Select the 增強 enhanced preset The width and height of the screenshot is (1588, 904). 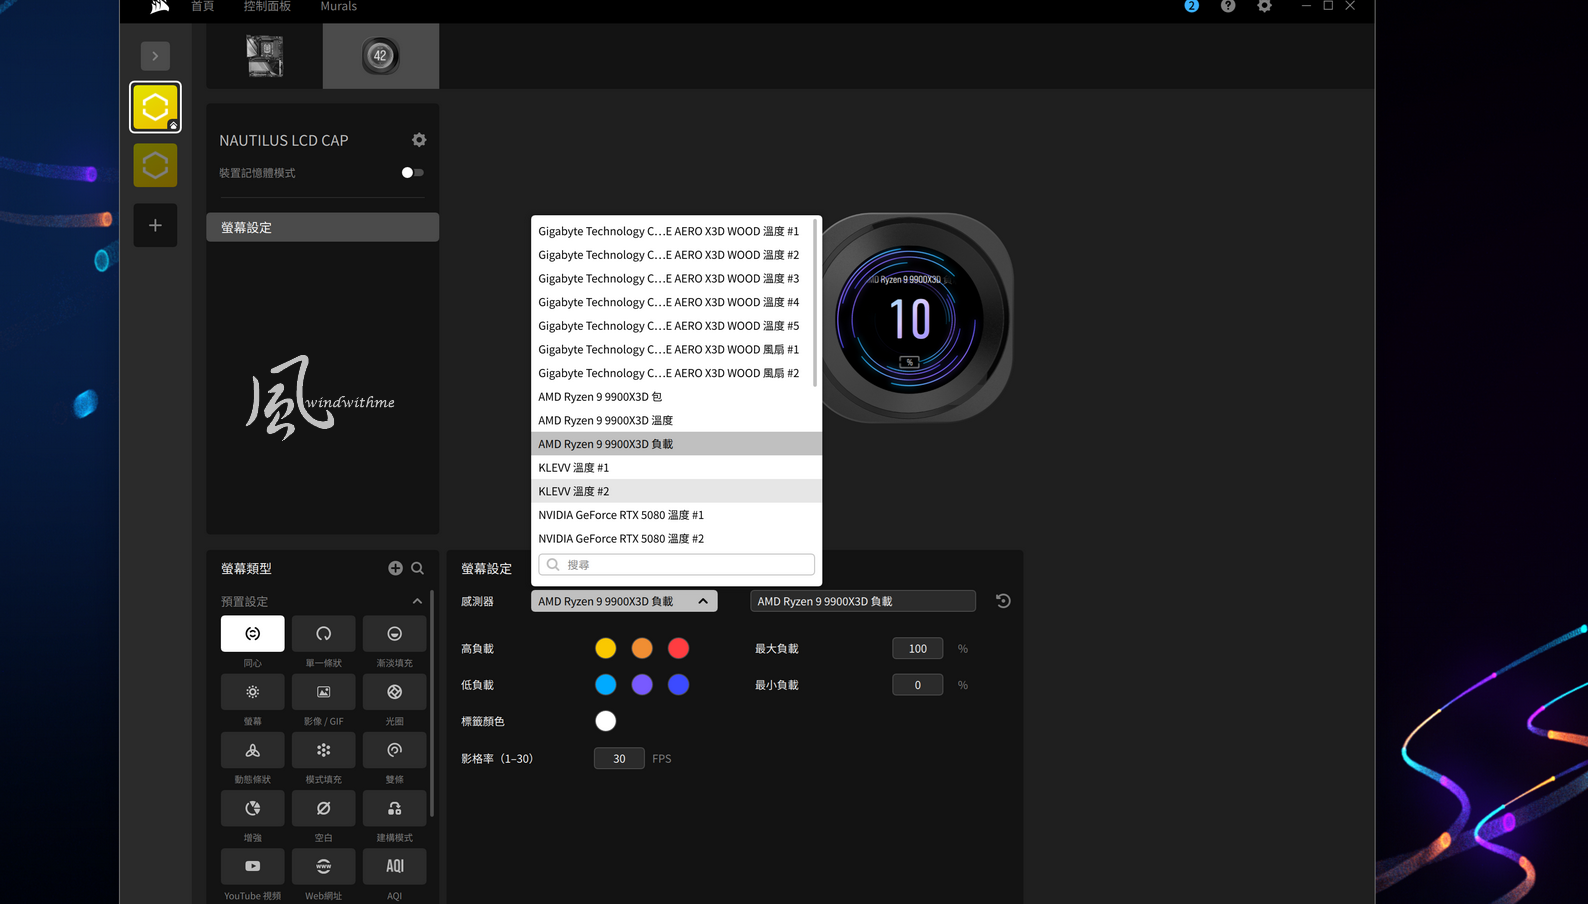[252, 808]
